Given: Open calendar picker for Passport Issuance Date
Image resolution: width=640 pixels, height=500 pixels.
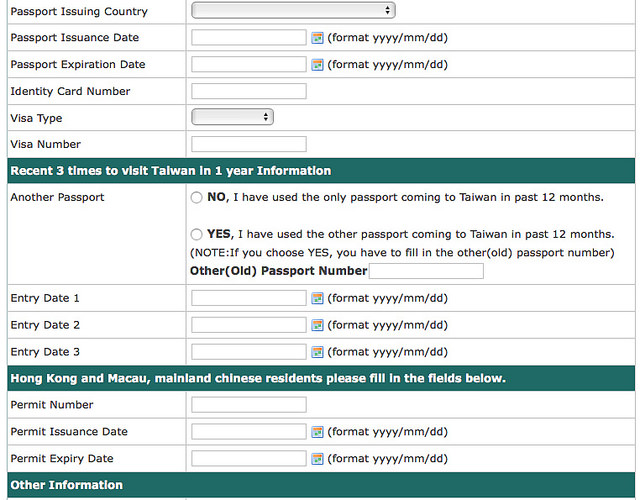Looking at the screenshot, I should 317,38.
